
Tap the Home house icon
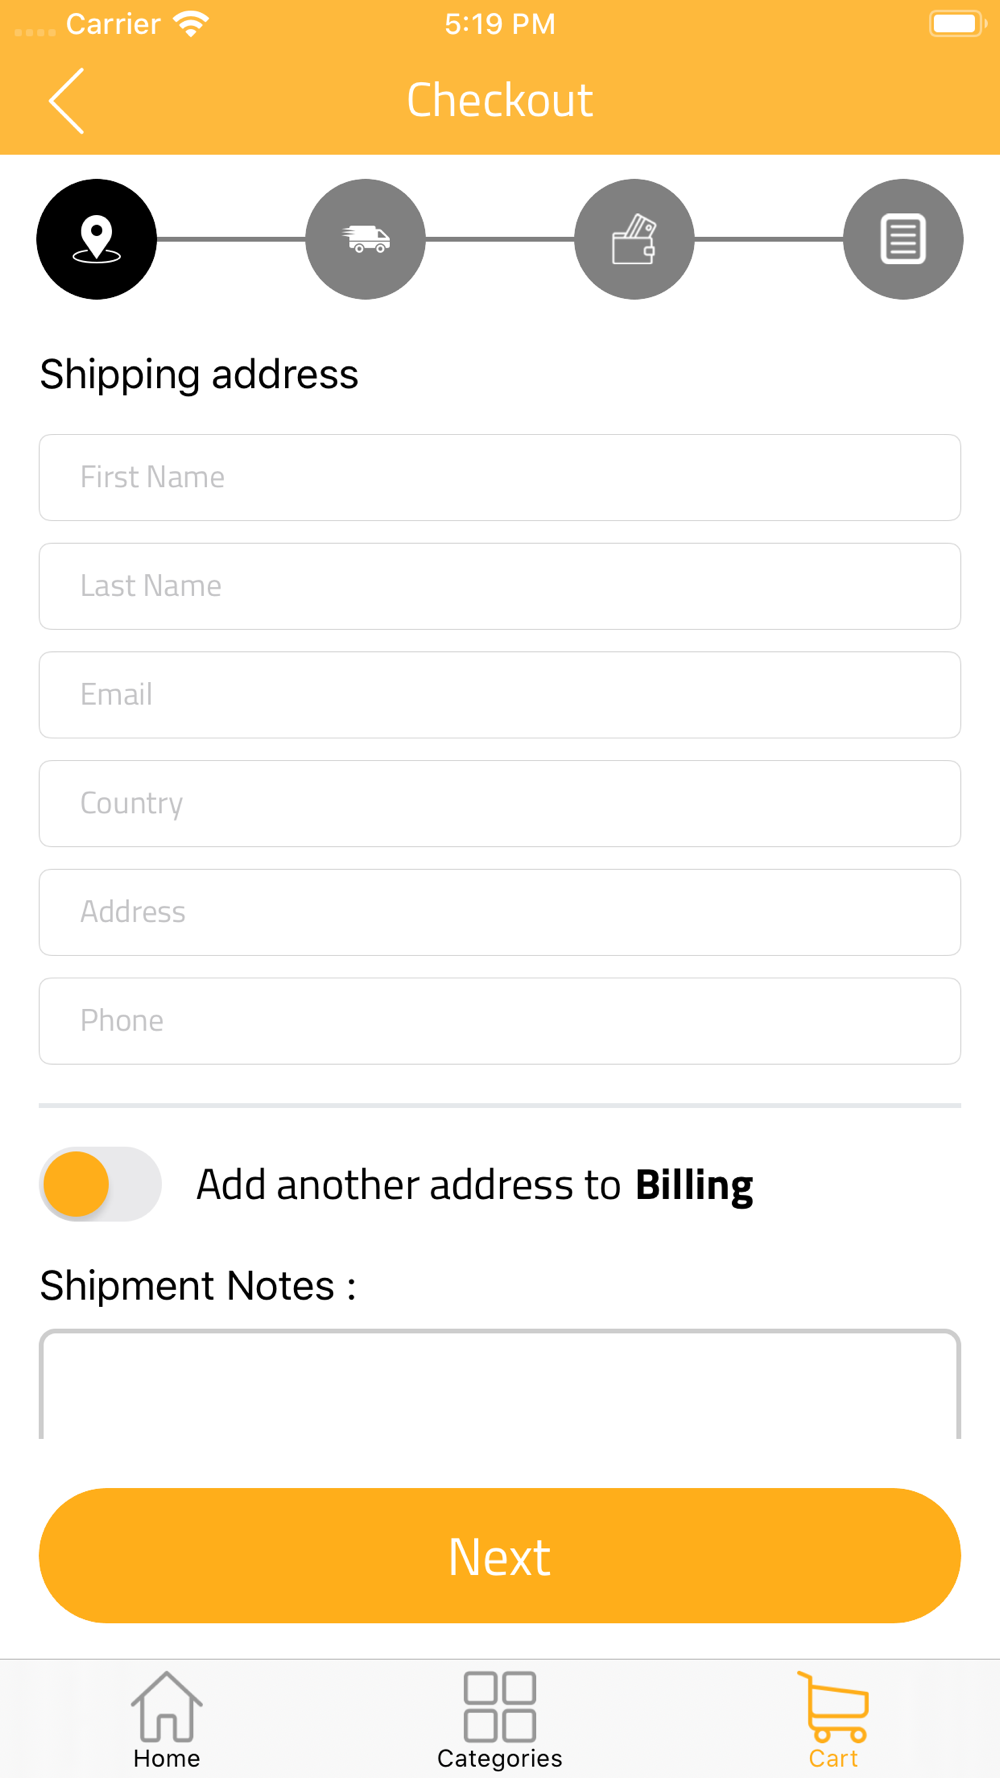(x=167, y=1706)
